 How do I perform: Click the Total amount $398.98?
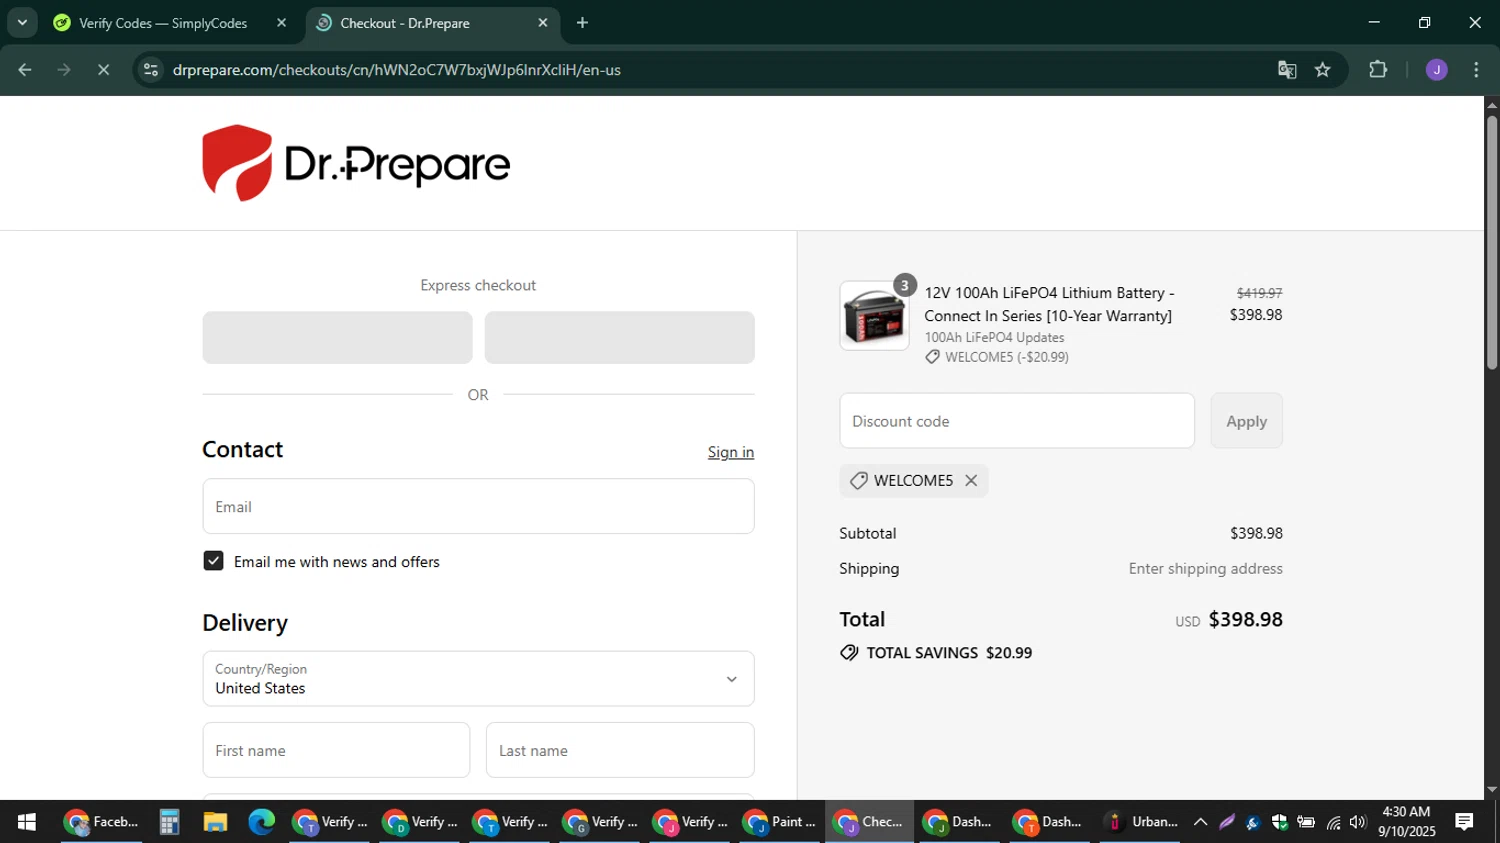click(x=1245, y=619)
